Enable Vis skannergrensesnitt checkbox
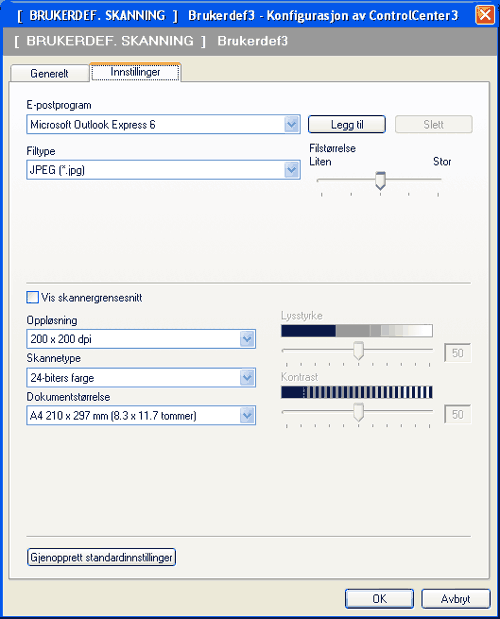The width and height of the screenshot is (500, 619). [33, 297]
